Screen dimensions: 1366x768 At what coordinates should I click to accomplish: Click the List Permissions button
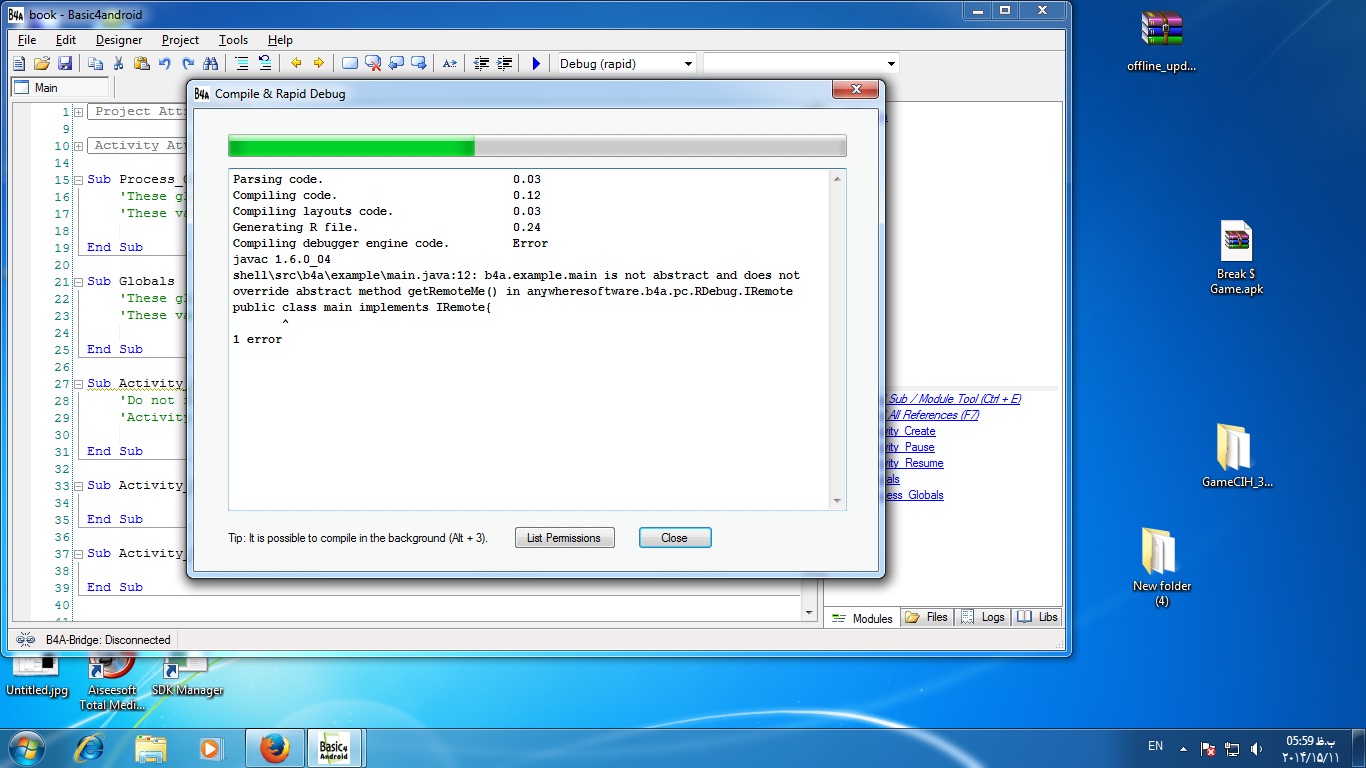click(x=564, y=538)
